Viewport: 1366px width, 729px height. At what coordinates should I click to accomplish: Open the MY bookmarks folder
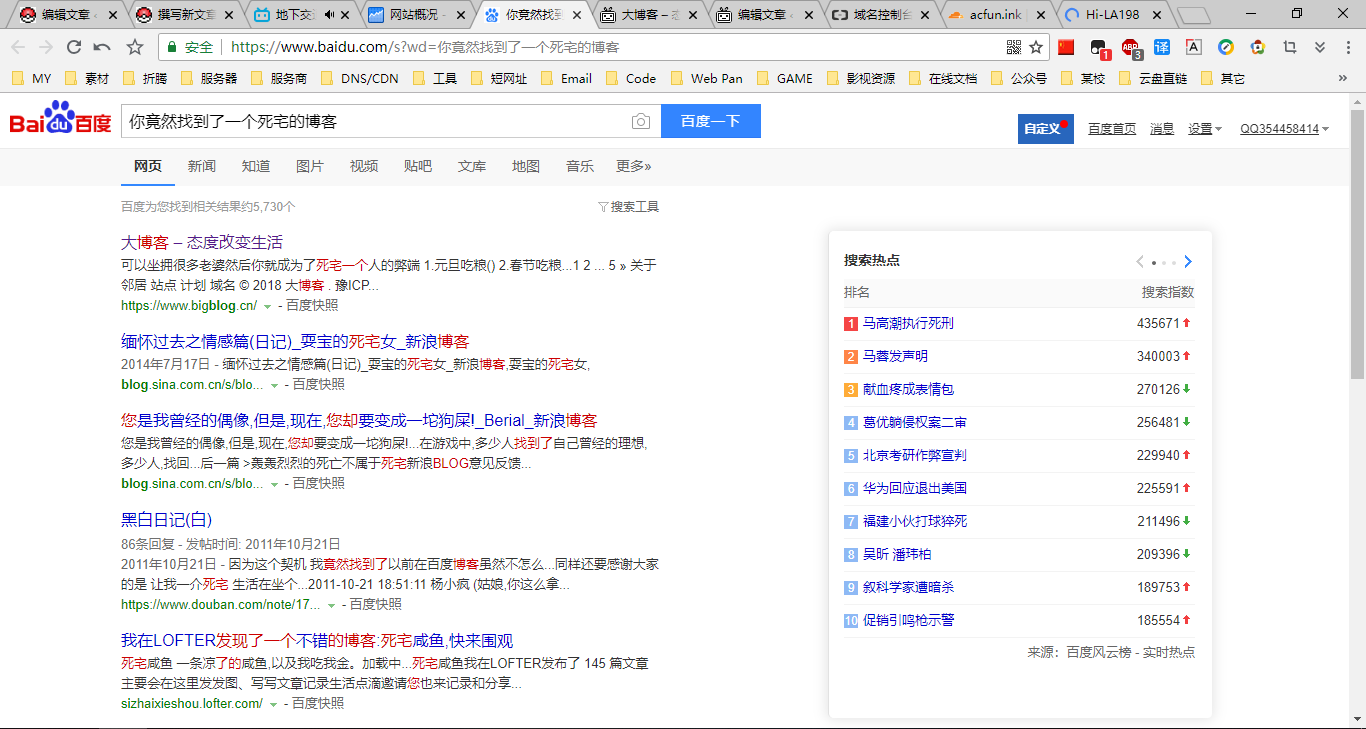click(x=32, y=78)
